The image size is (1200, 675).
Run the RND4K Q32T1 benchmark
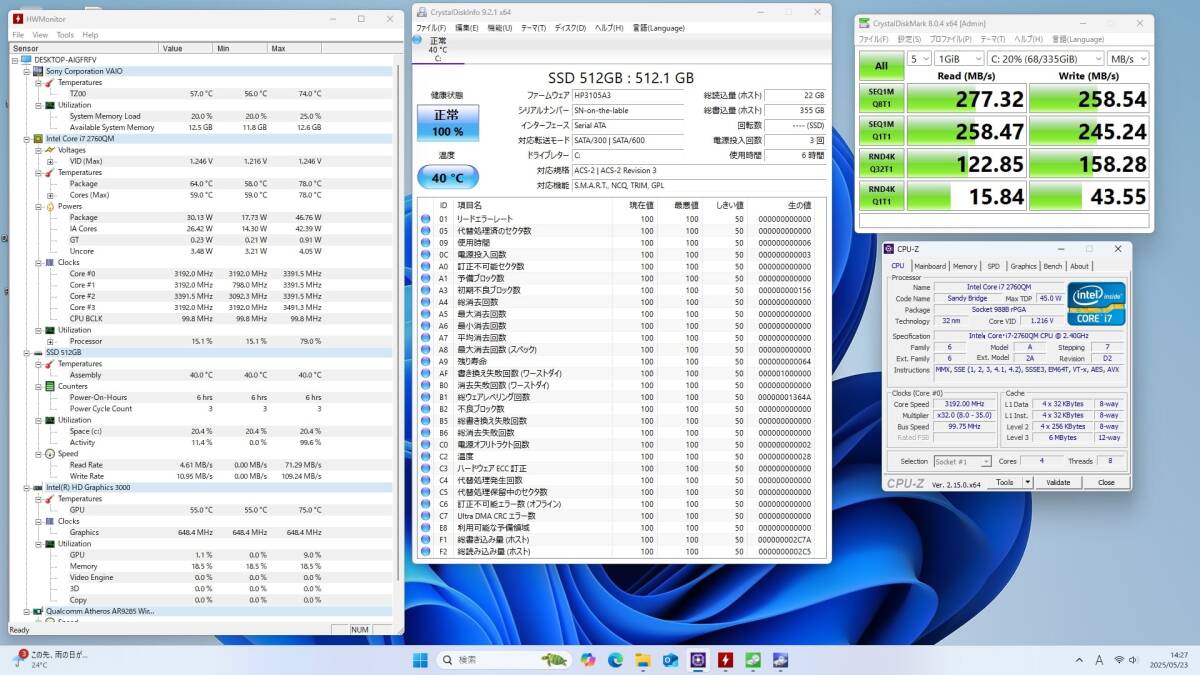(x=881, y=163)
